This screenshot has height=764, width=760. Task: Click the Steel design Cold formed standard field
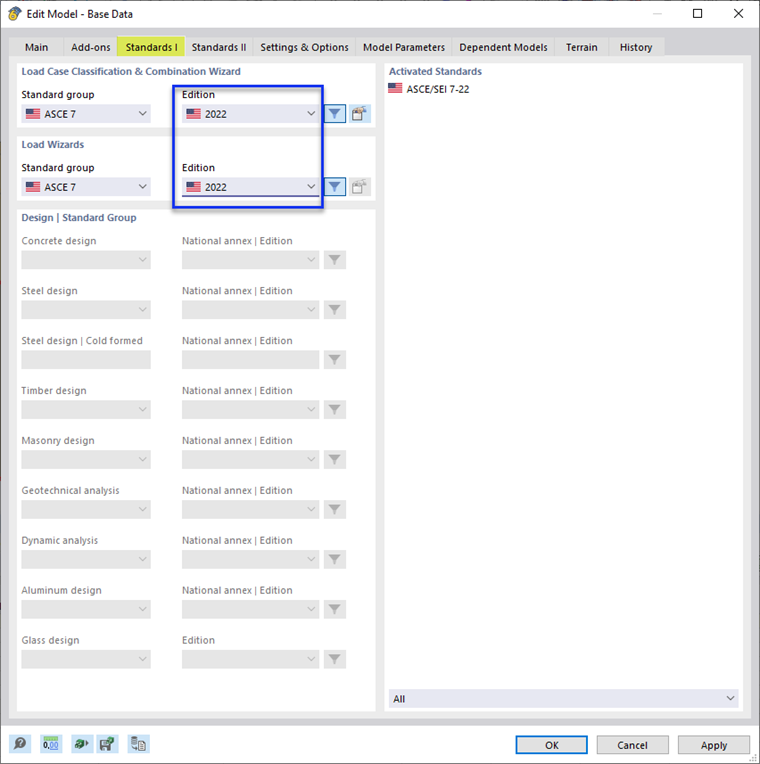86,360
